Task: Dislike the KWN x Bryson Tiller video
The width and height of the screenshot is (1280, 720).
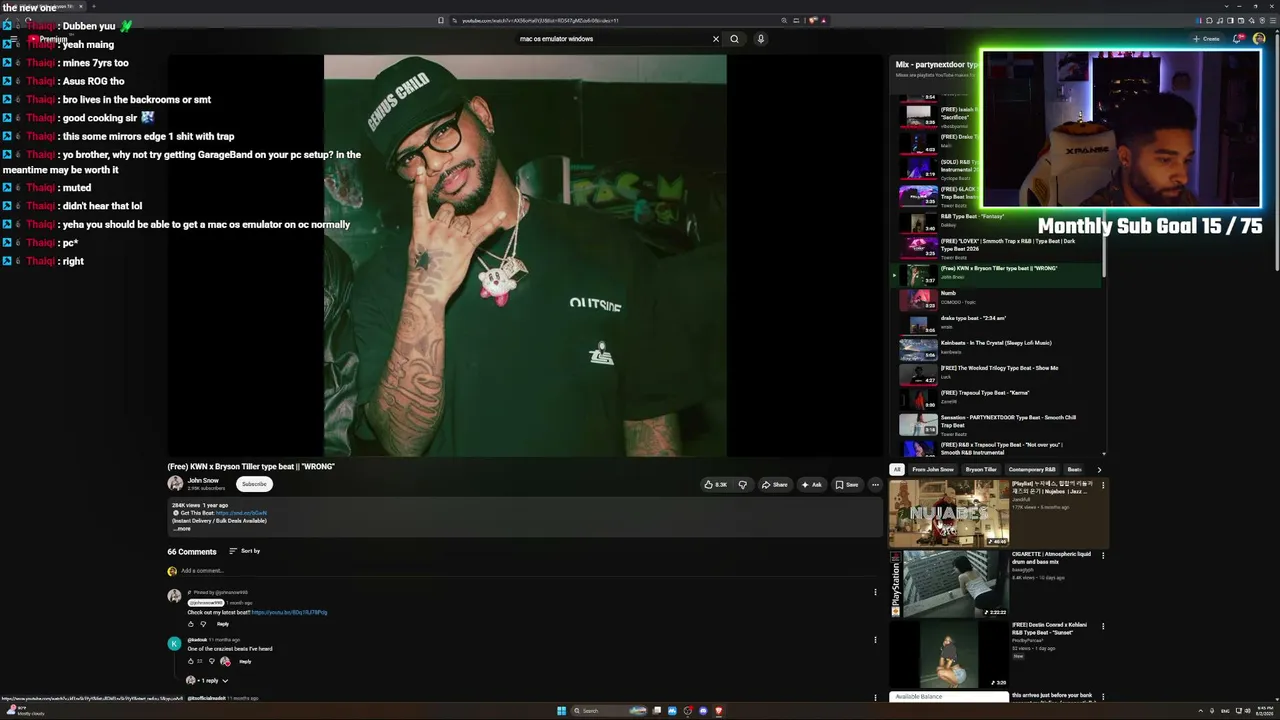Action: point(742,485)
